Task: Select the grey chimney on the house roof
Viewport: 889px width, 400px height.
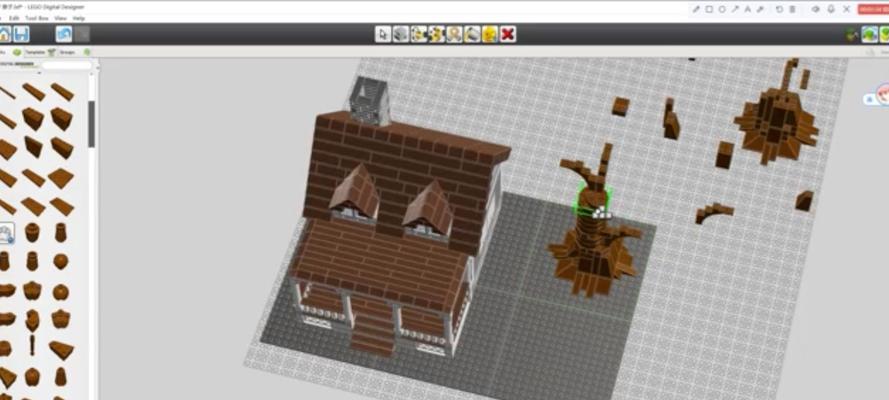Action: click(371, 101)
